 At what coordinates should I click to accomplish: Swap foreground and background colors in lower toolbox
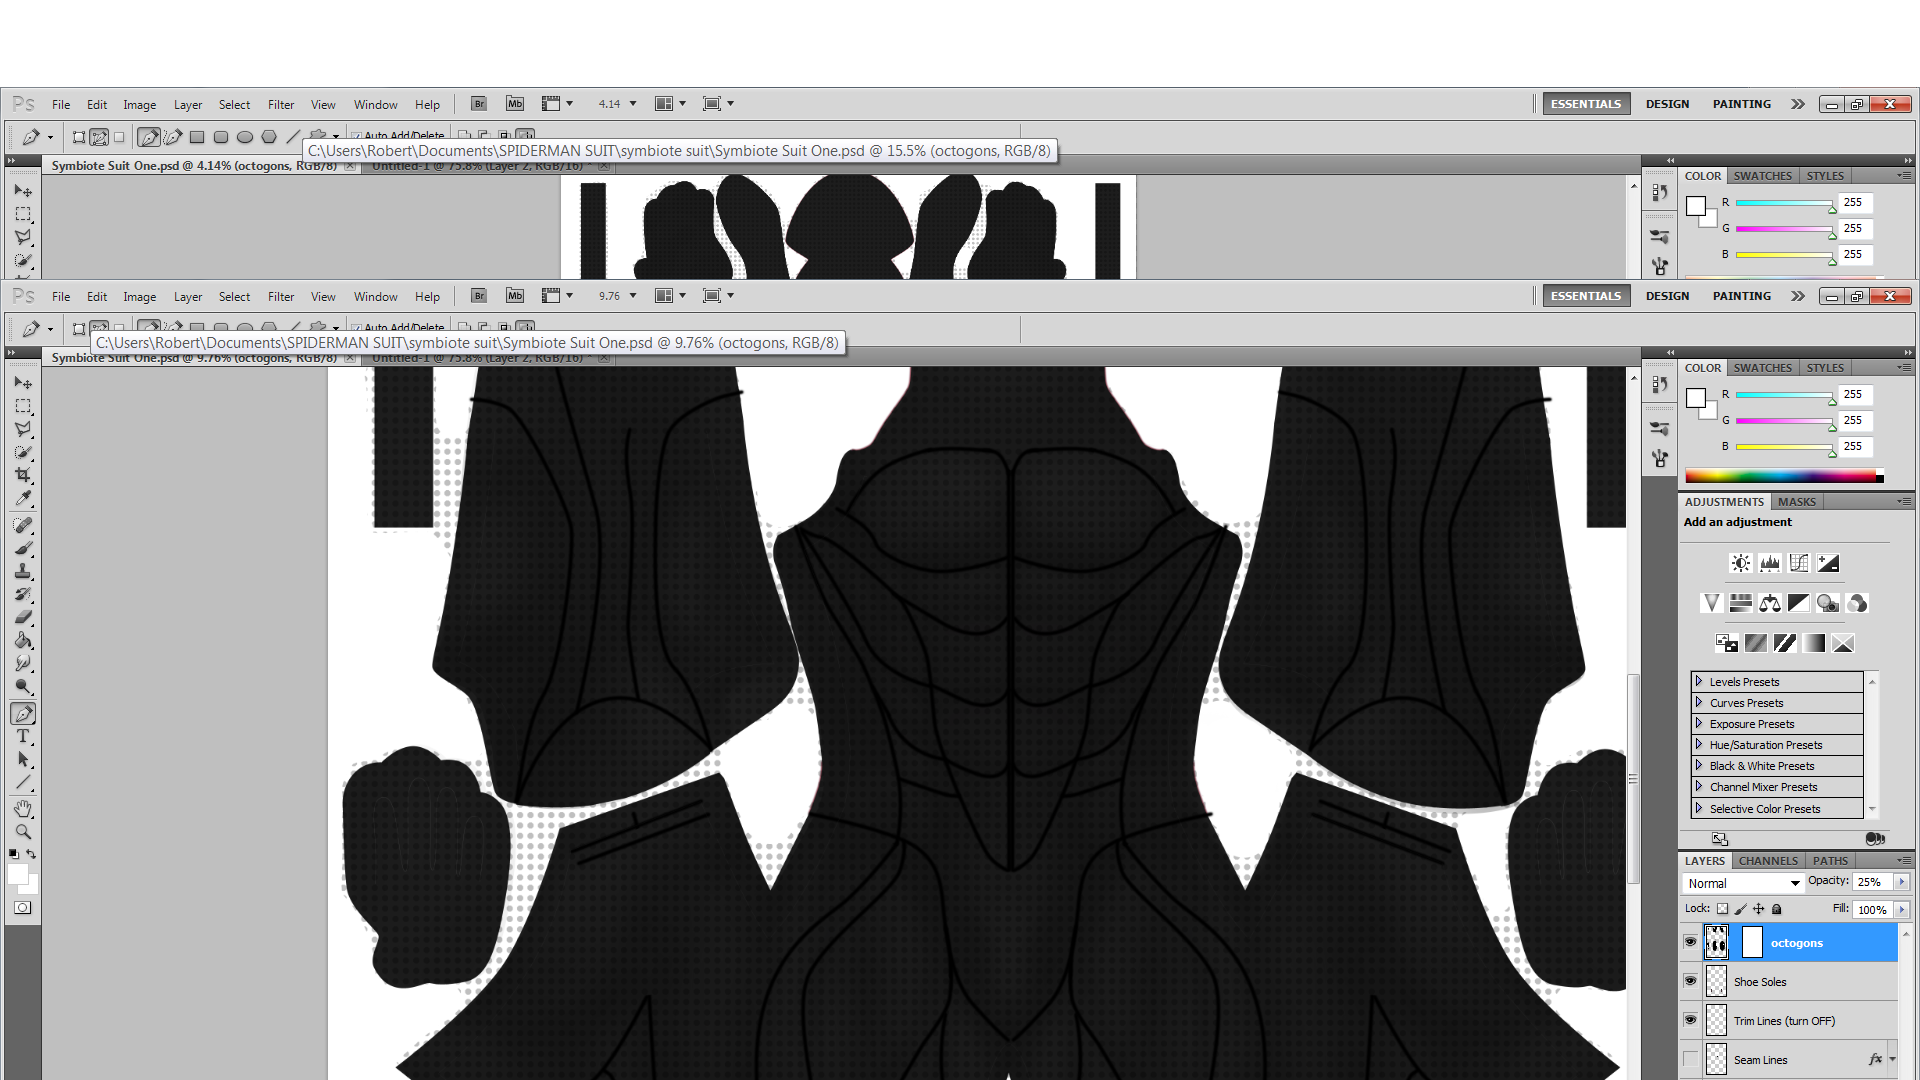tap(32, 854)
